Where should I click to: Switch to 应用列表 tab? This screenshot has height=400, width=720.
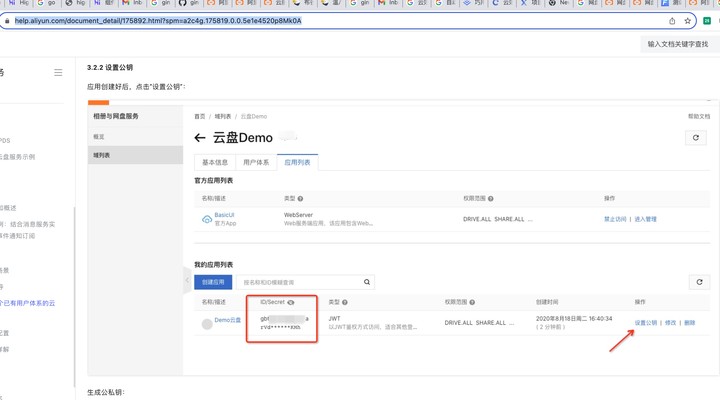click(298, 162)
